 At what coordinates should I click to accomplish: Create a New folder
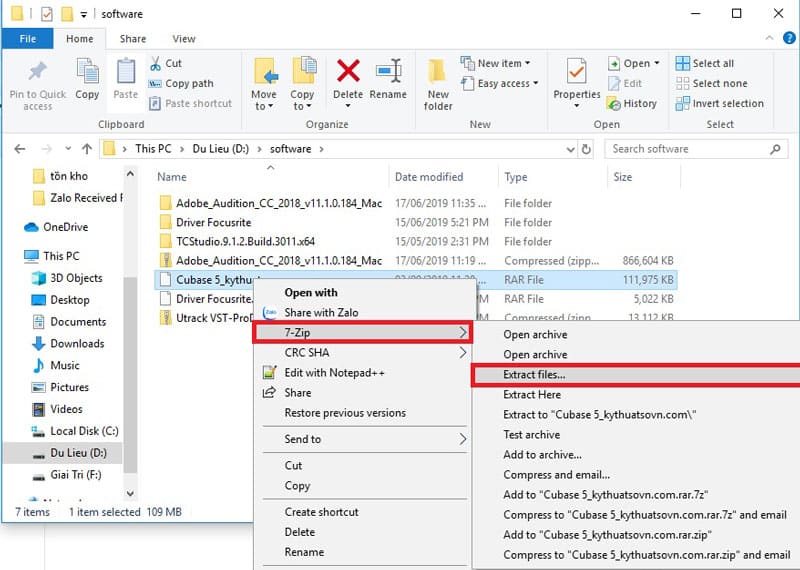coord(438,84)
